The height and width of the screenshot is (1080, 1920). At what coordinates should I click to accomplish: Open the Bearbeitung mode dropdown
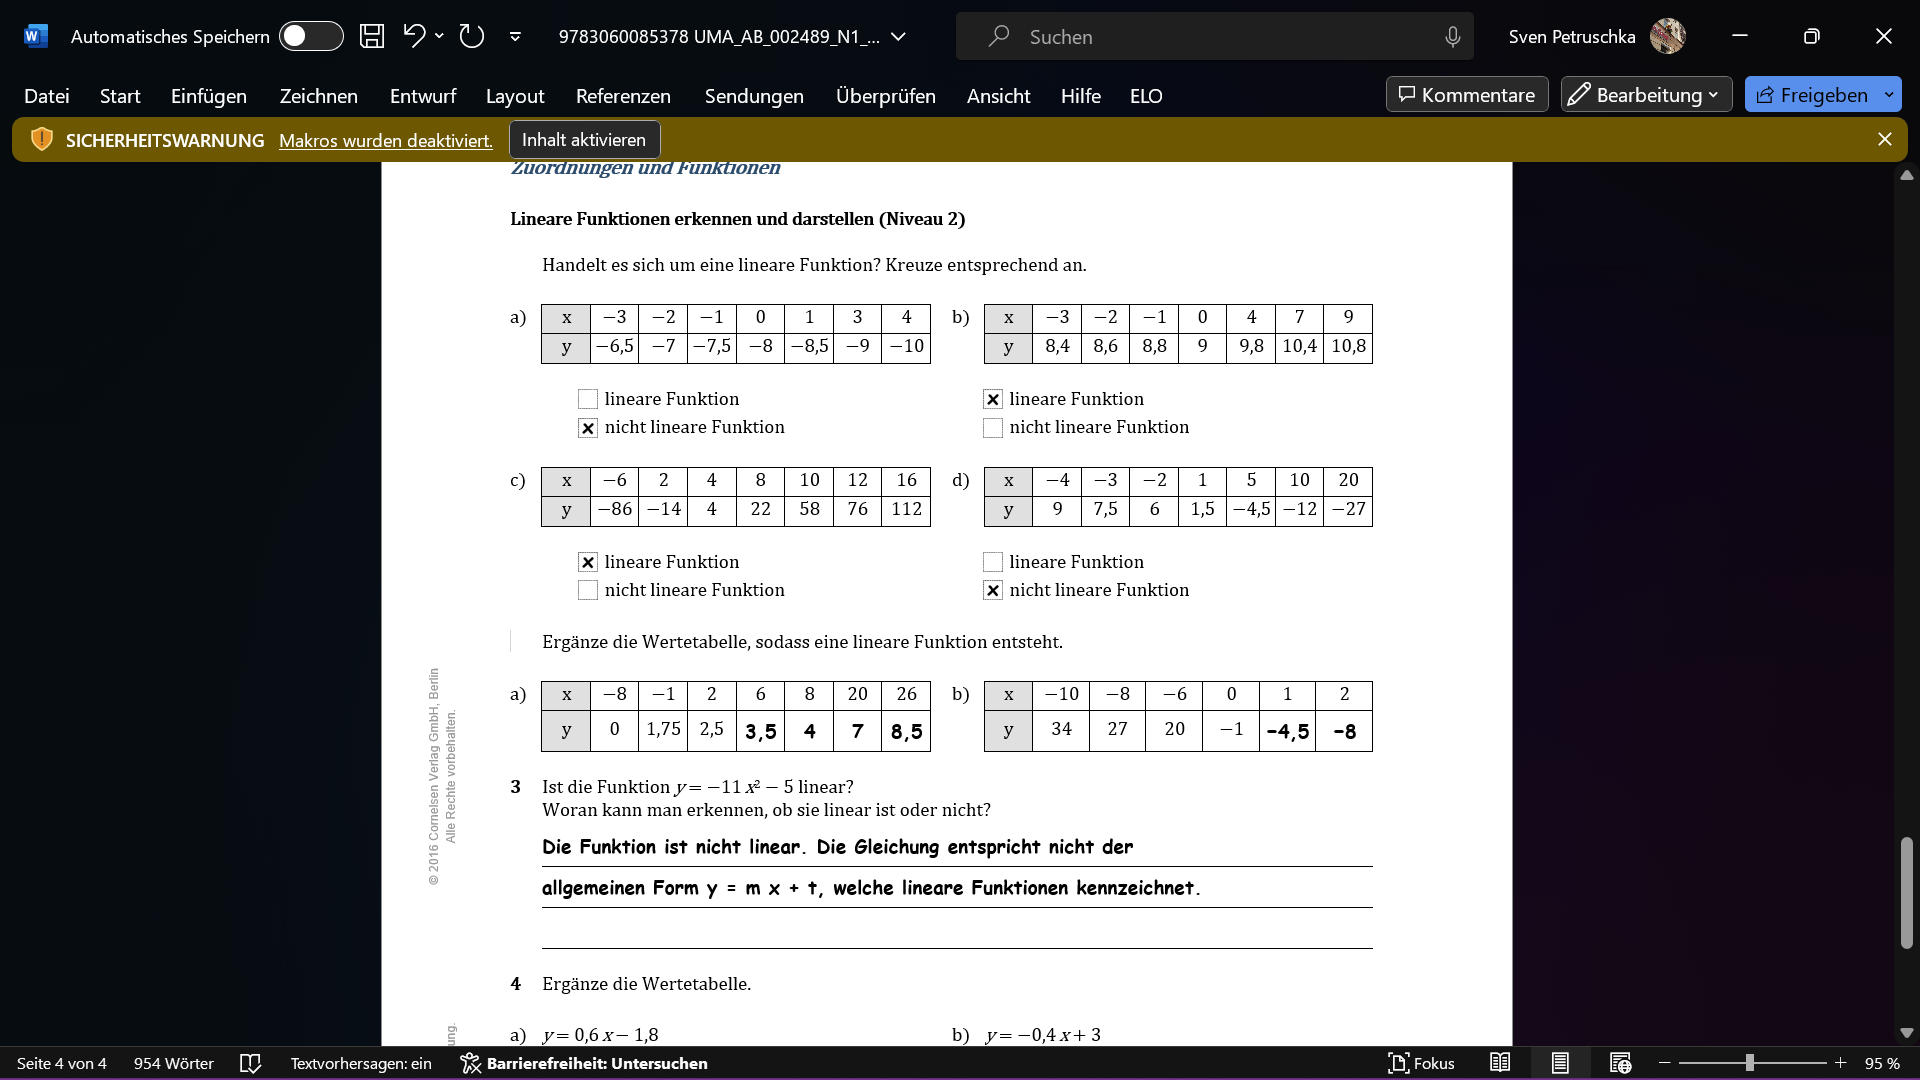coord(1646,95)
